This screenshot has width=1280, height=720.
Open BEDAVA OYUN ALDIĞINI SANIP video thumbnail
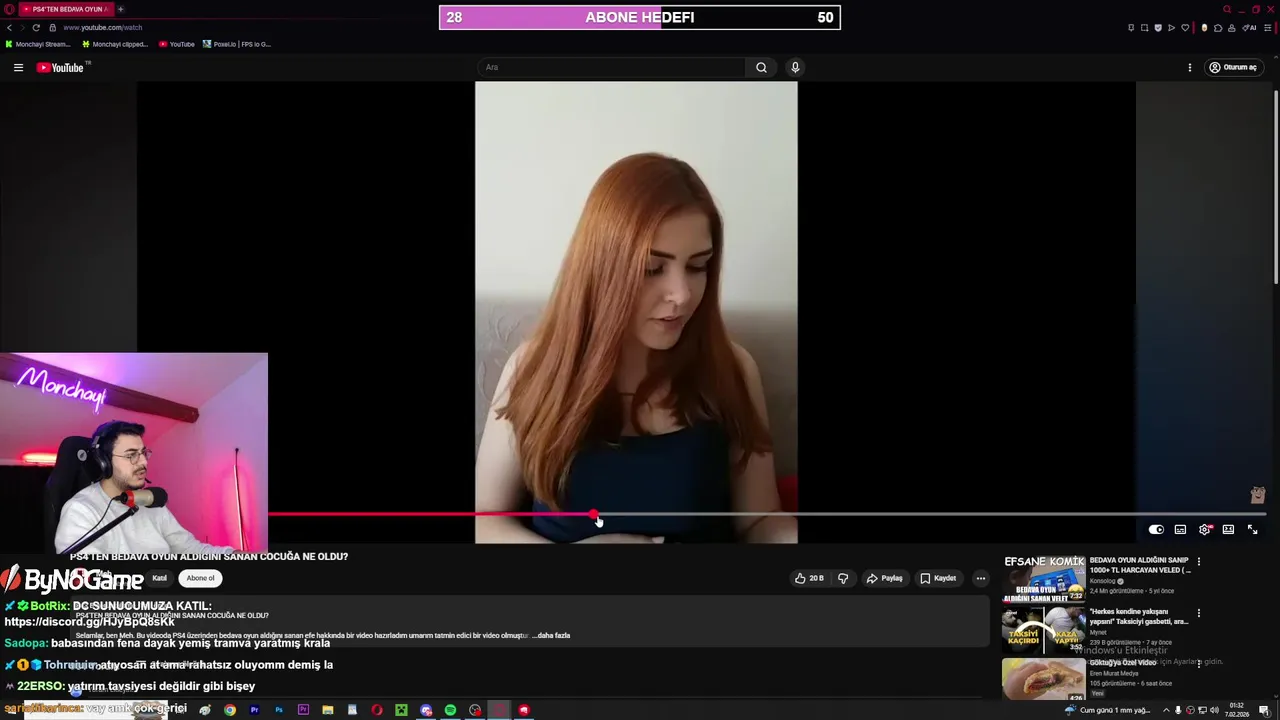click(1043, 578)
